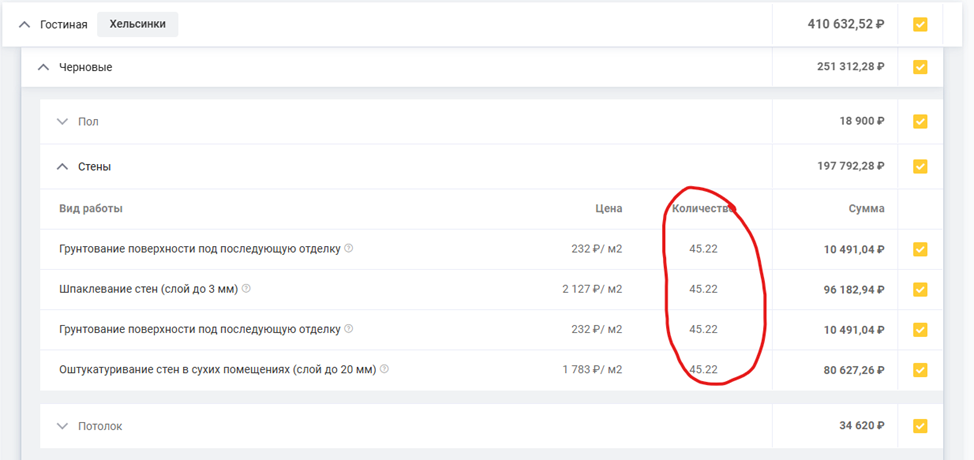Select quantity 45.22 in Шпаклевание стен row
Image resolution: width=974 pixels, height=460 pixels.
point(703,289)
